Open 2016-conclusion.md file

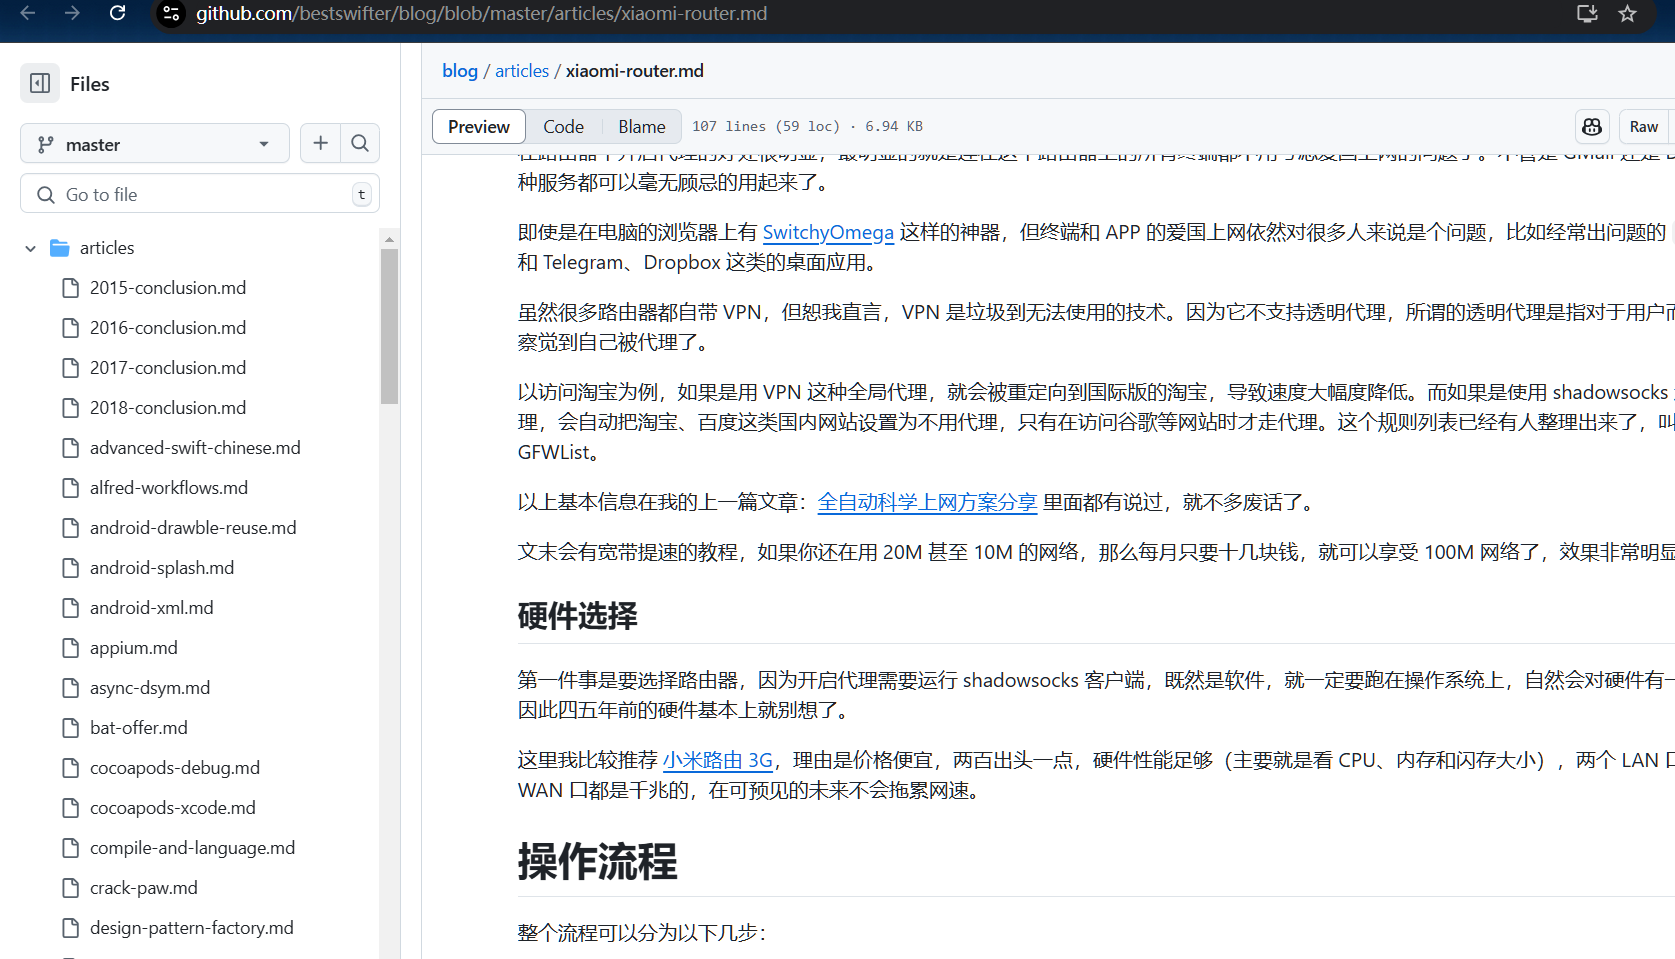point(168,328)
